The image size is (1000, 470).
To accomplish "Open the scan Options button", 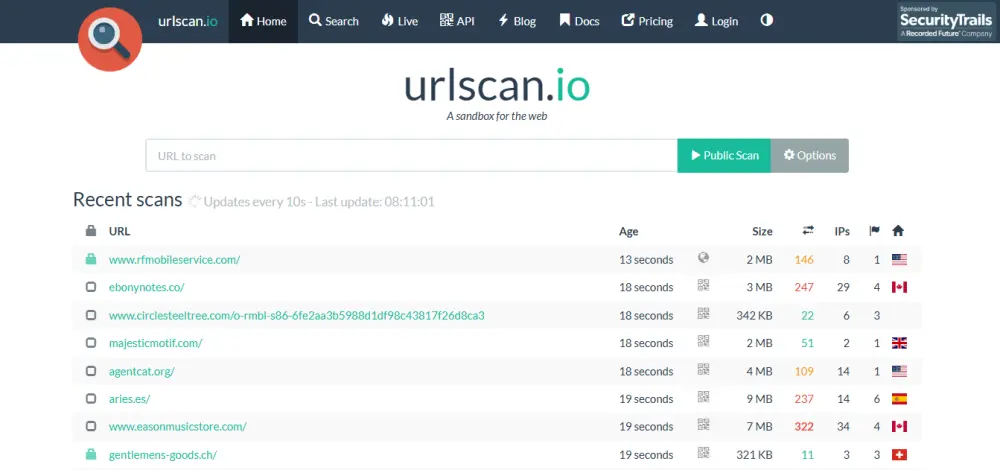I will pyautogui.click(x=809, y=156).
